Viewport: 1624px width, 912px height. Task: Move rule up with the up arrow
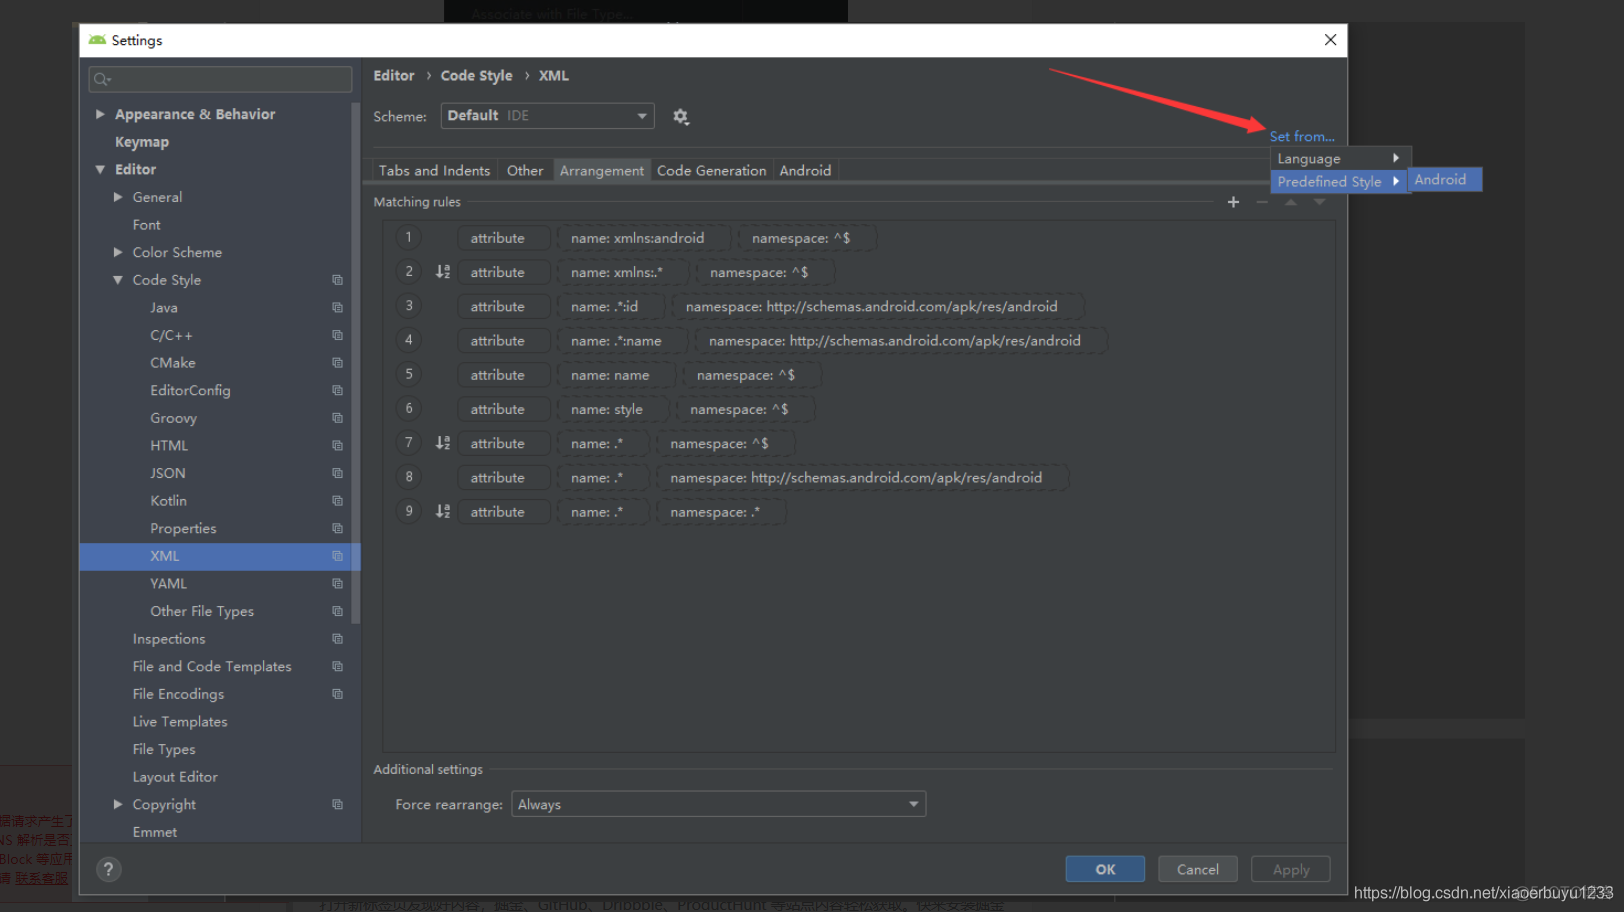tap(1291, 202)
